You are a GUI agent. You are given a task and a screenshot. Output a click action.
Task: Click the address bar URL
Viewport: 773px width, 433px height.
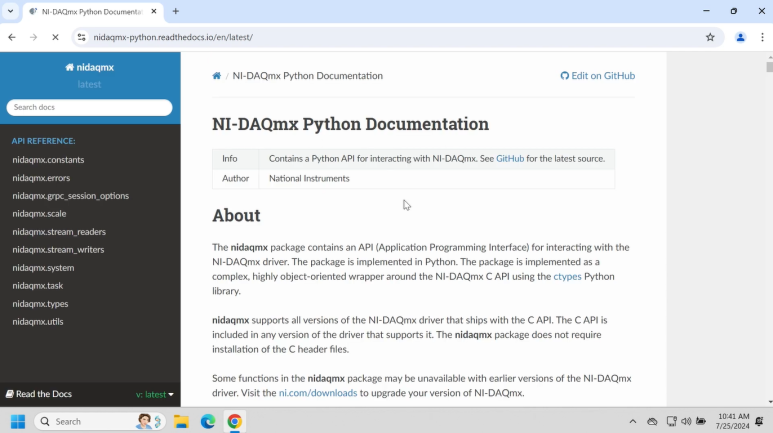(173, 37)
